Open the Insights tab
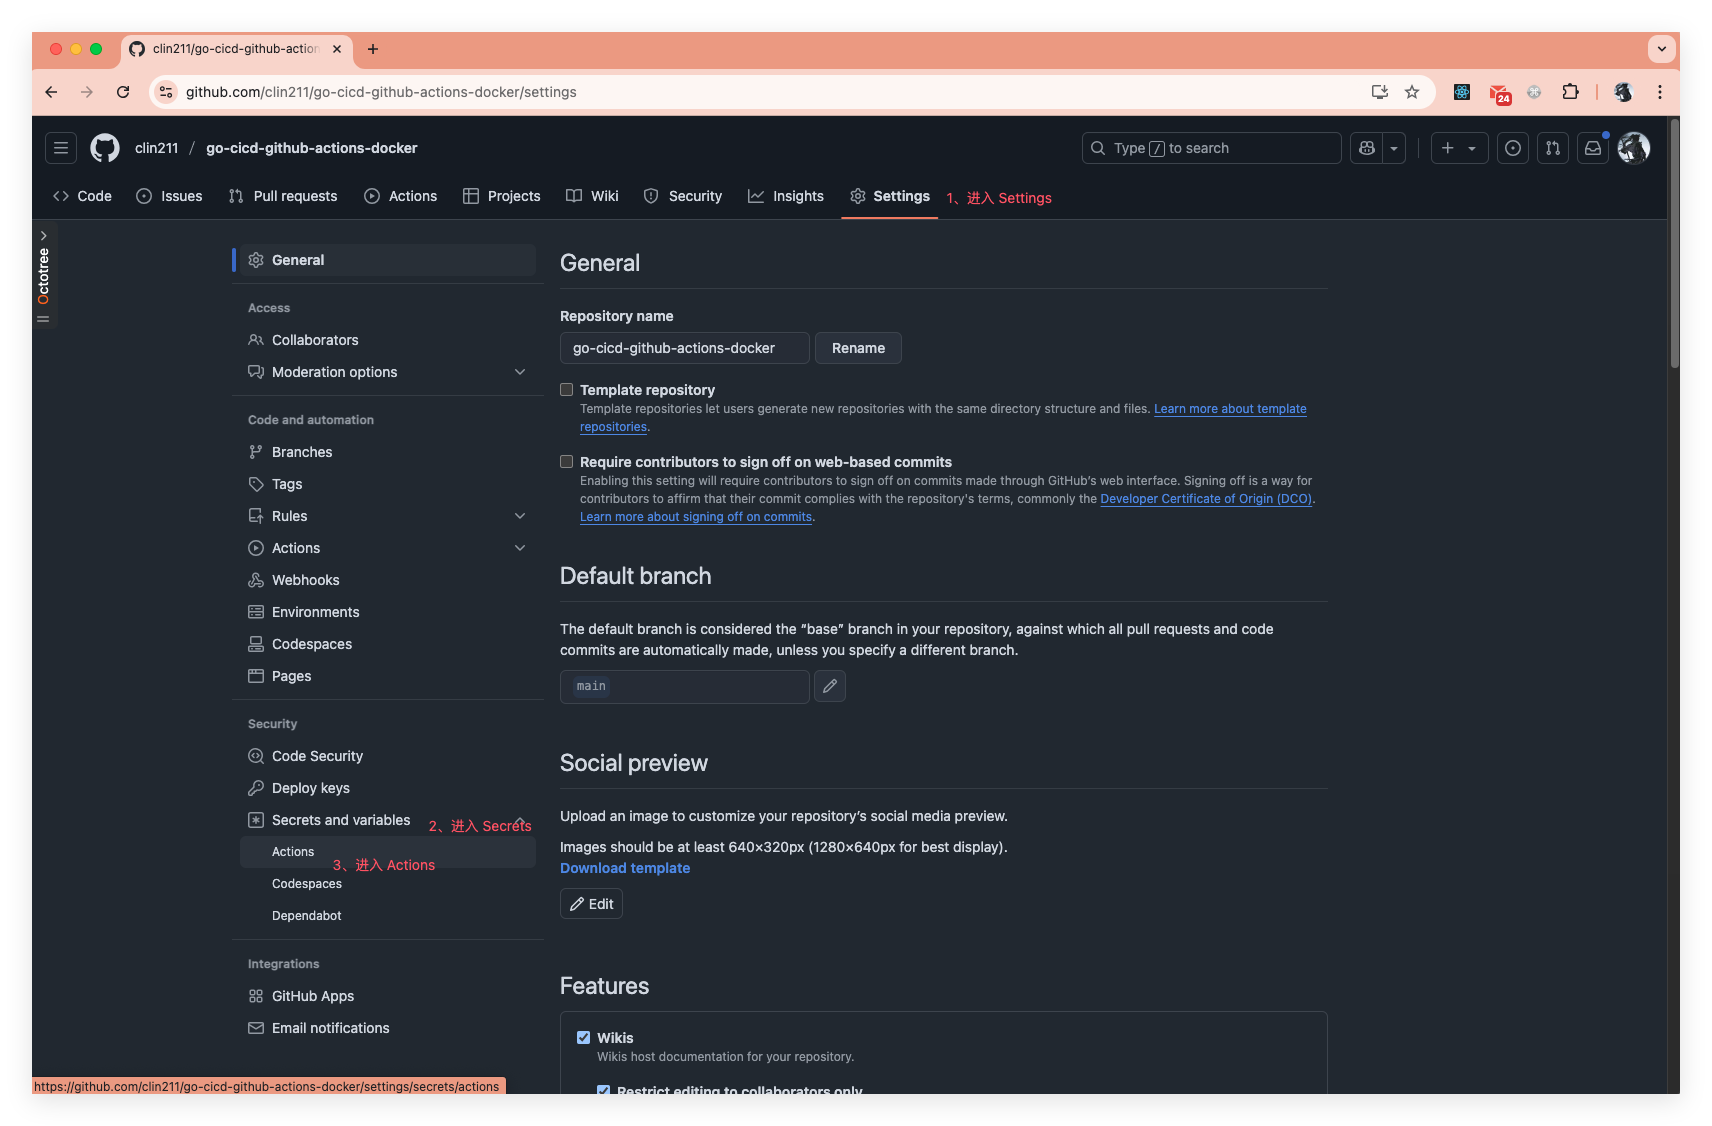1712x1126 pixels. click(786, 196)
